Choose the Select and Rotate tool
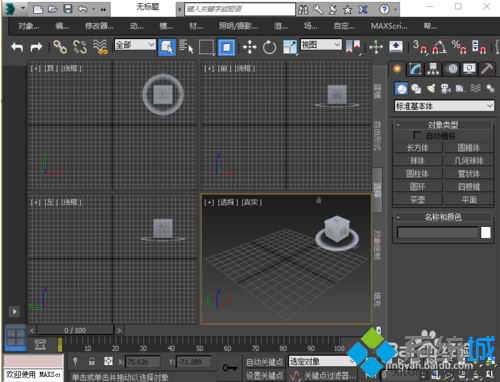This screenshot has height=382, width=500. point(269,47)
